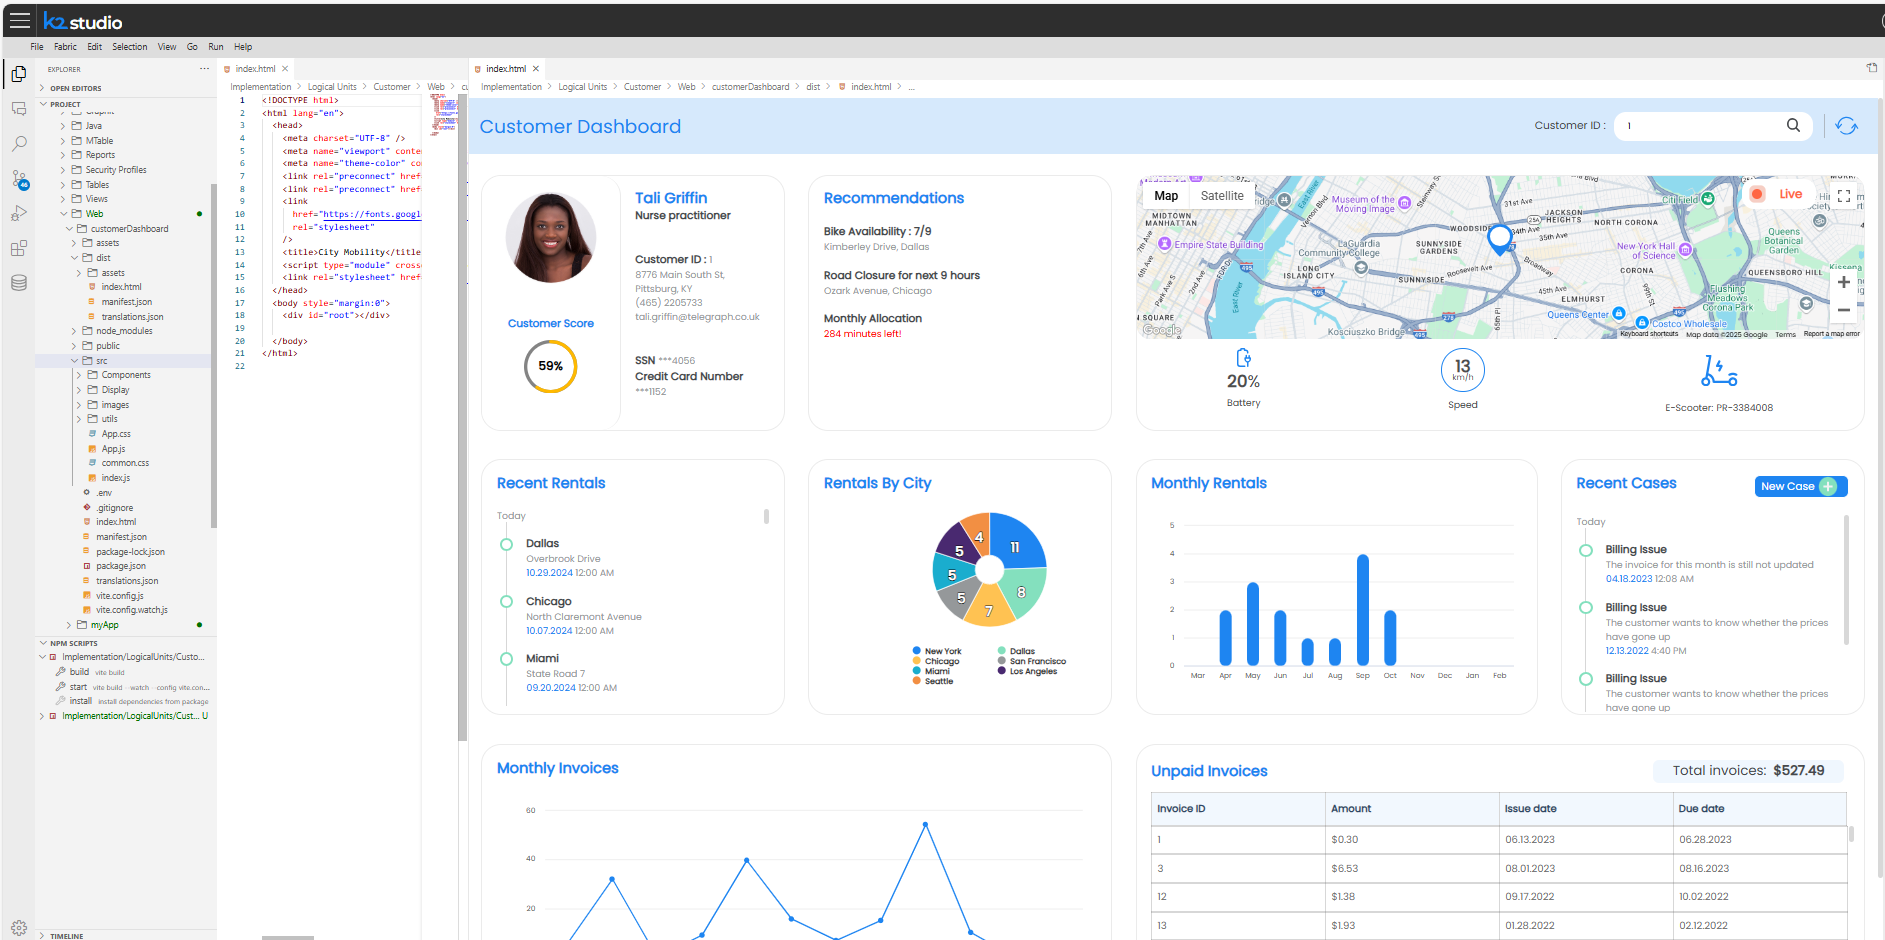This screenshot has width=1885, height=940.
Task: Switch map to Satellite view
Action: (x=1221, y=196)
